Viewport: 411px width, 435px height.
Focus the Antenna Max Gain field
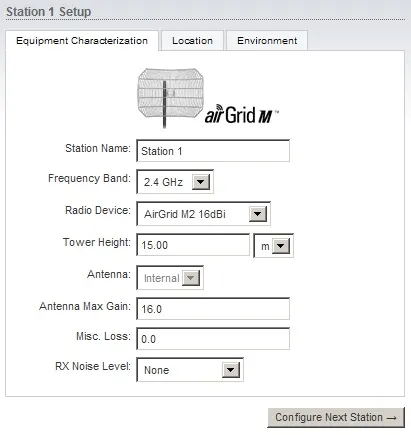click(x=213, y=309)
